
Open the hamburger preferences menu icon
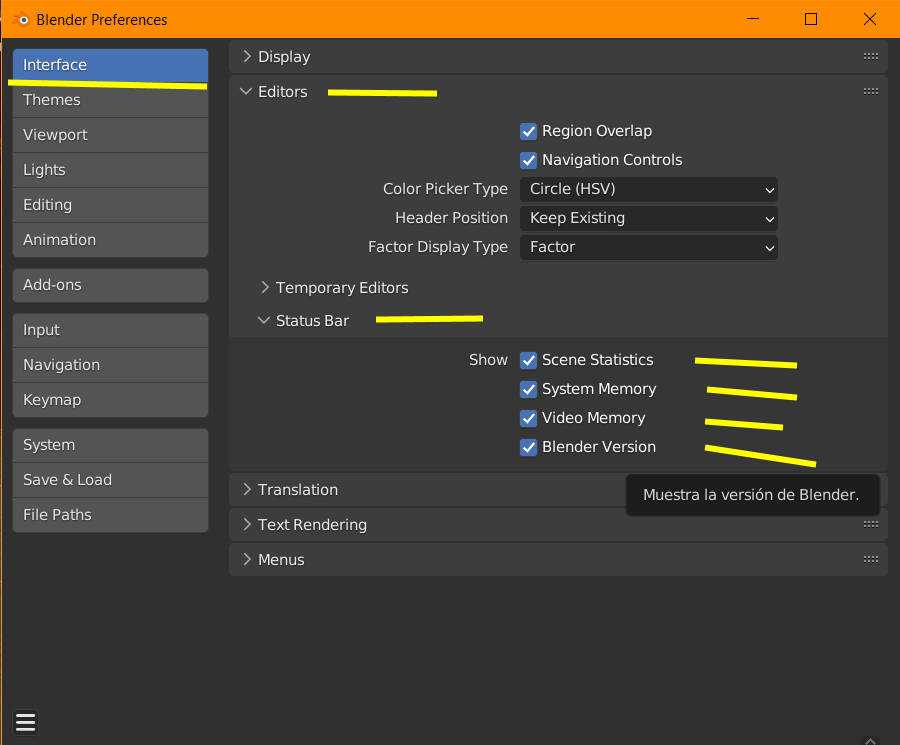pos(26,722)
